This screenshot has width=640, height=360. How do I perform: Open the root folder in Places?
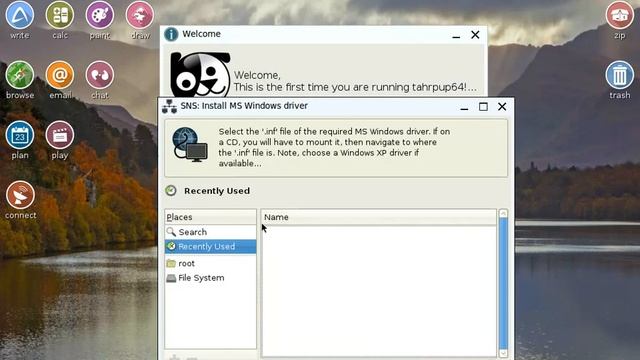pos(211,263)
